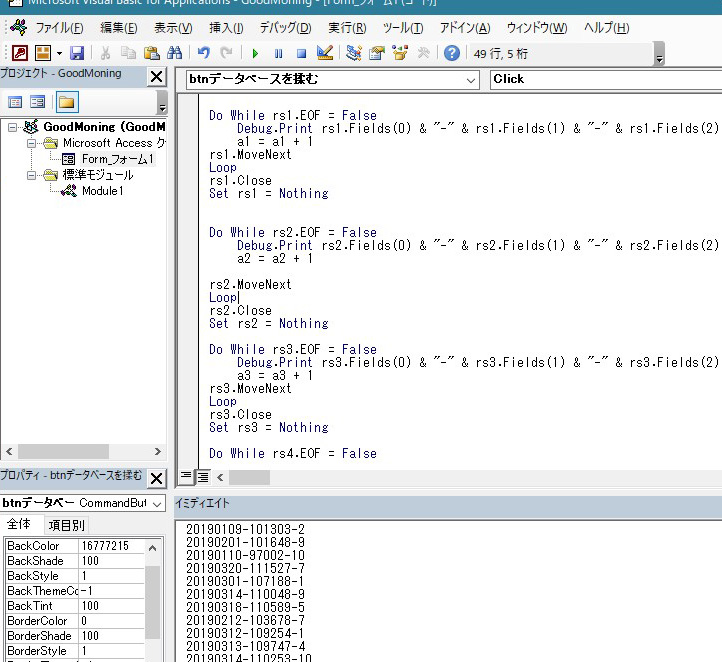Select the GoodMoning project root item
Image resolution: width=722 pixels, height=662 pixels.
(x=104, y=127)
